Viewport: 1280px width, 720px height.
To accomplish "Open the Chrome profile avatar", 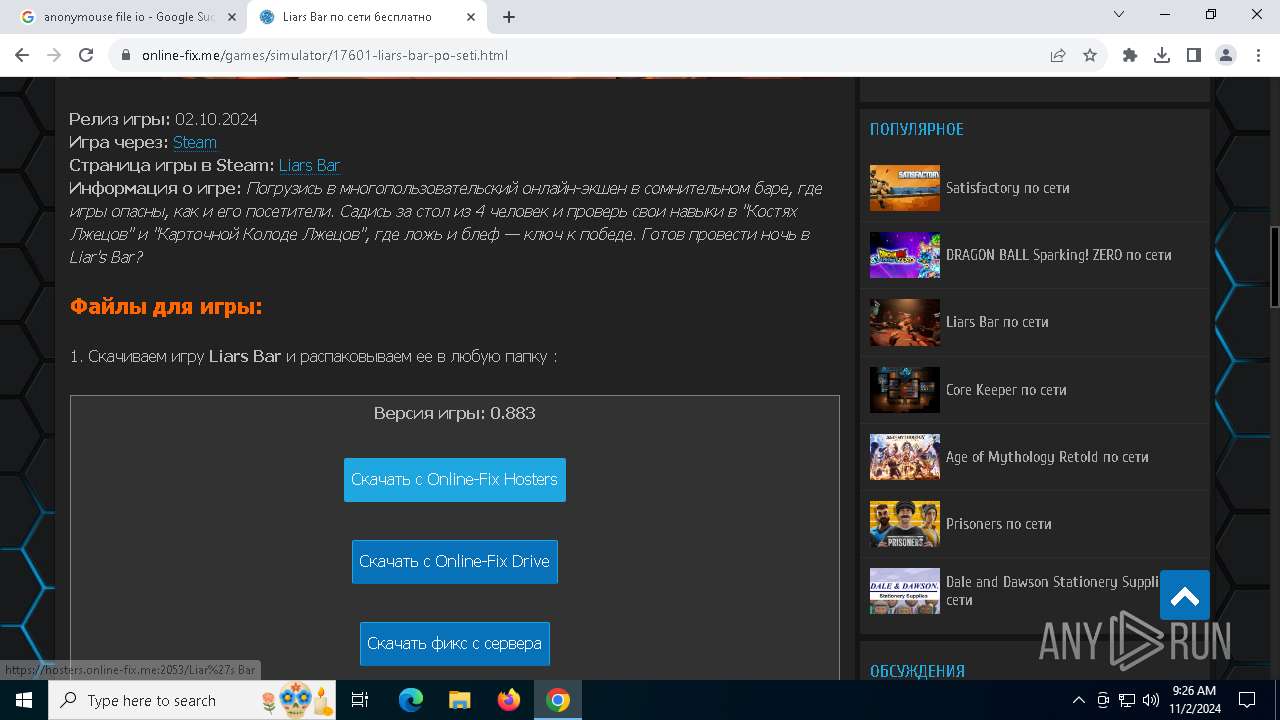I will [x=1226, y=55].
